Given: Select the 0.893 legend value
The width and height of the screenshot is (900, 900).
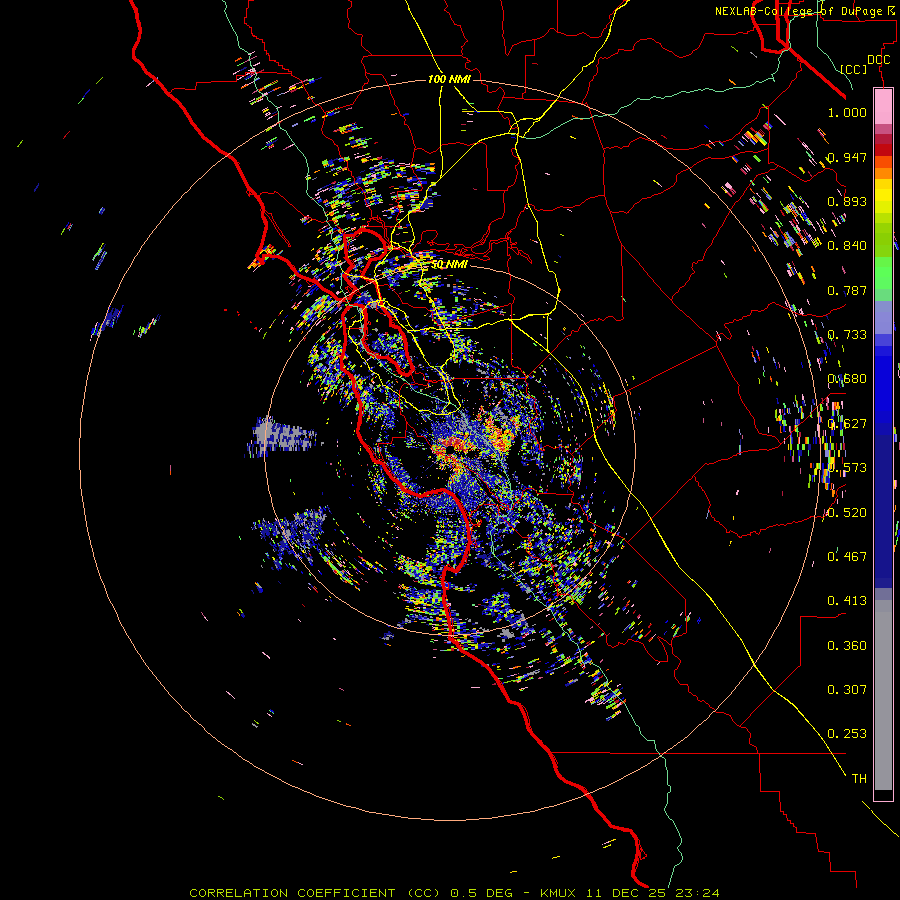Looking at the screenshot, I should [x=847, y=201].
